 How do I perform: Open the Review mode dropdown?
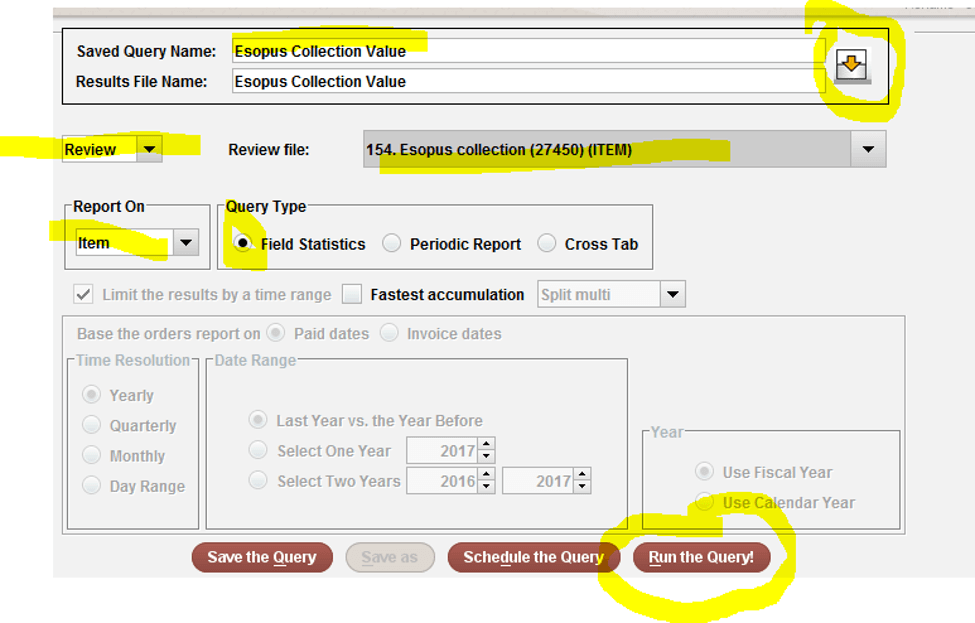(149, 149)
